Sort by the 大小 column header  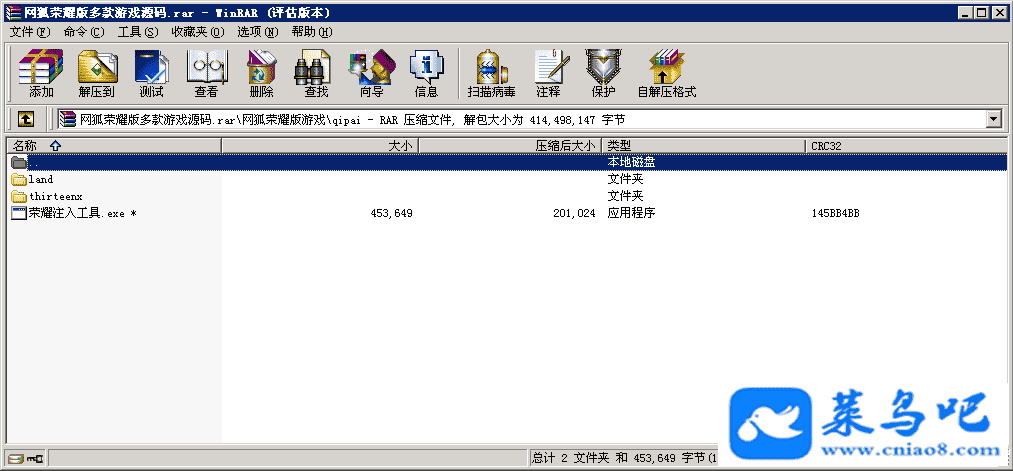[x=320, y=146]
